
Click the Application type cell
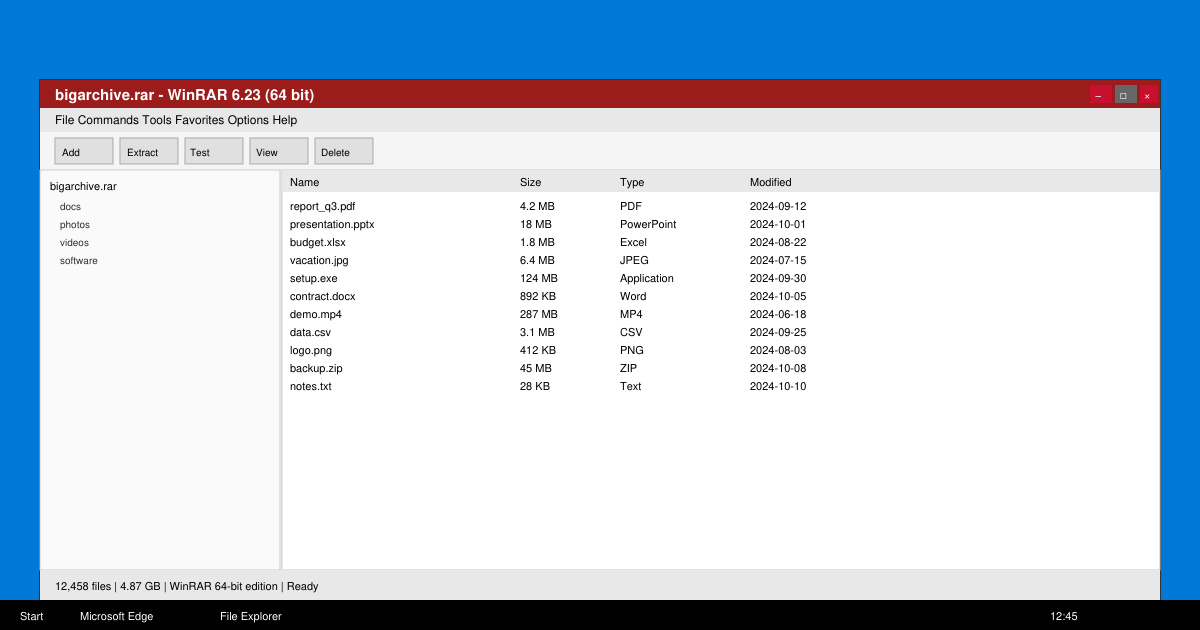[x=647, y=278]
